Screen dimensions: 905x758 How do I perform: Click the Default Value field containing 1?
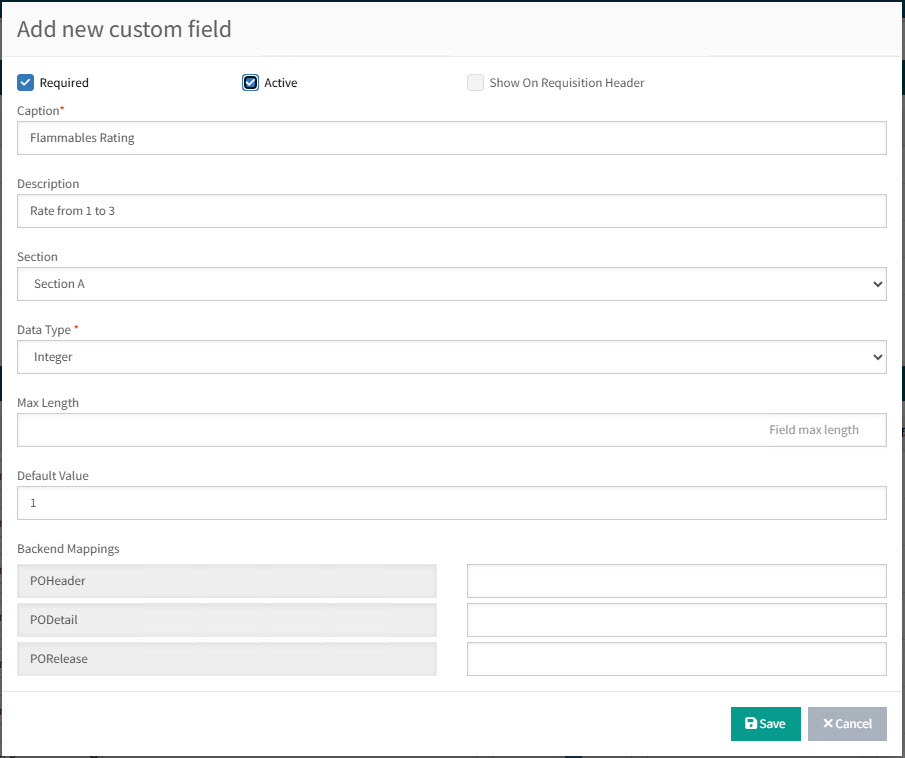[452, 502]
